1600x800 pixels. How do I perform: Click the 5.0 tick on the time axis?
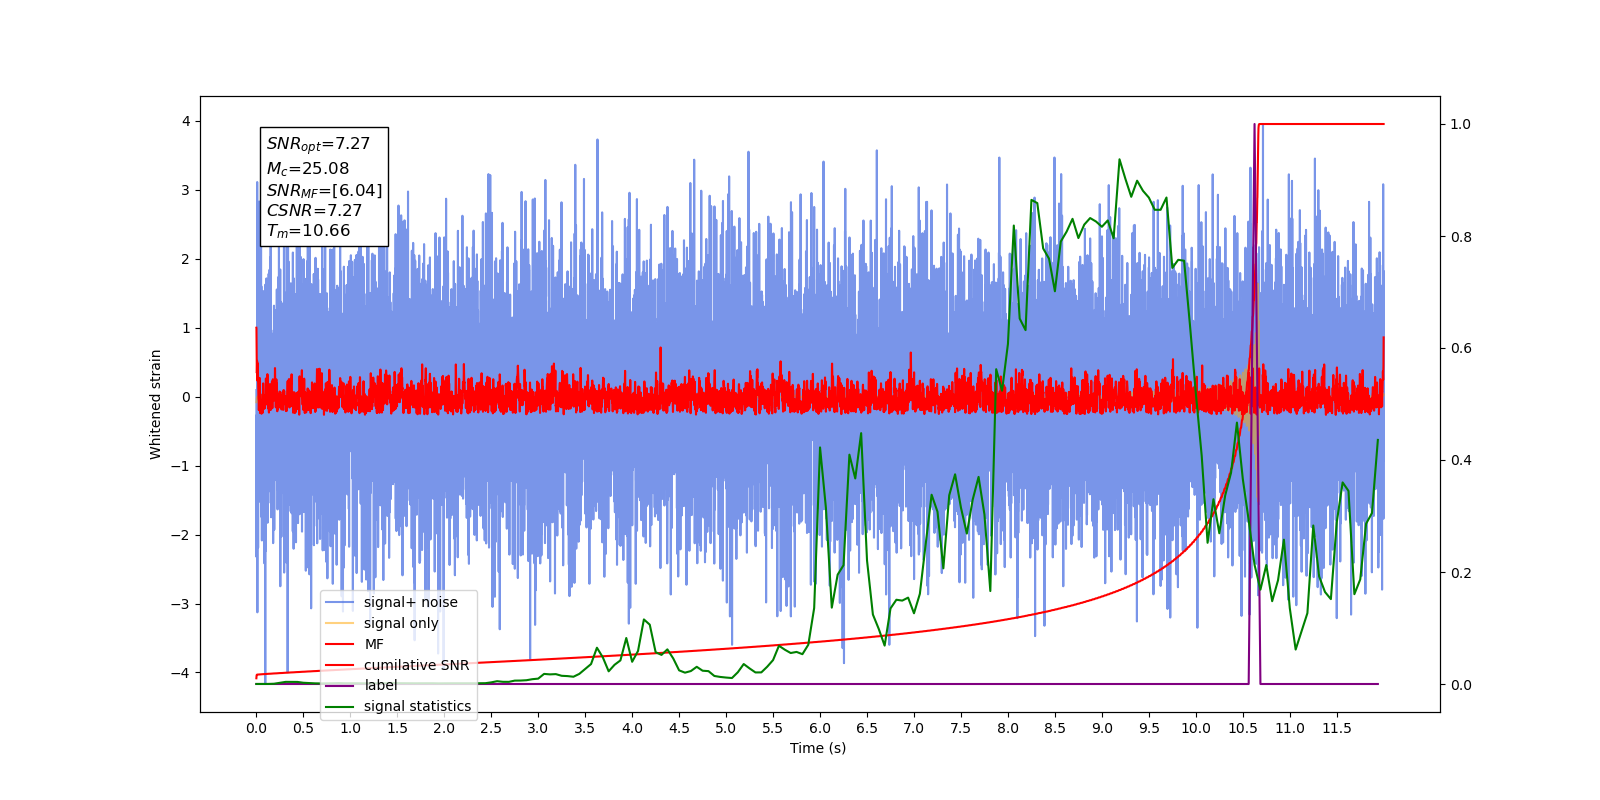pos(726,728)
